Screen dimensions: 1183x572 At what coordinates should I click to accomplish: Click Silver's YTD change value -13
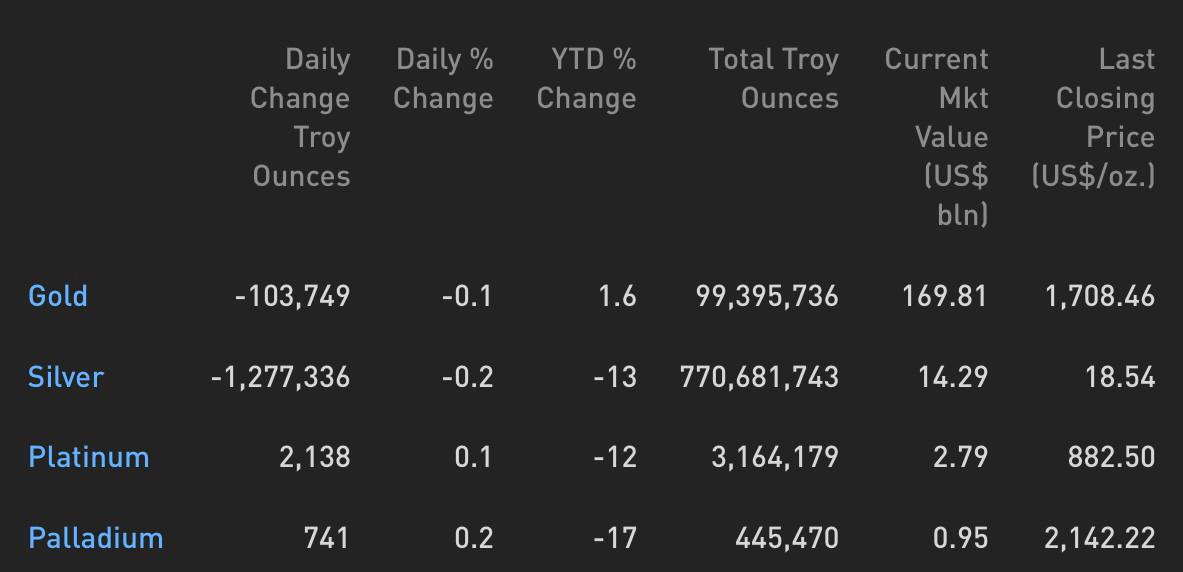tap(615, 377)
